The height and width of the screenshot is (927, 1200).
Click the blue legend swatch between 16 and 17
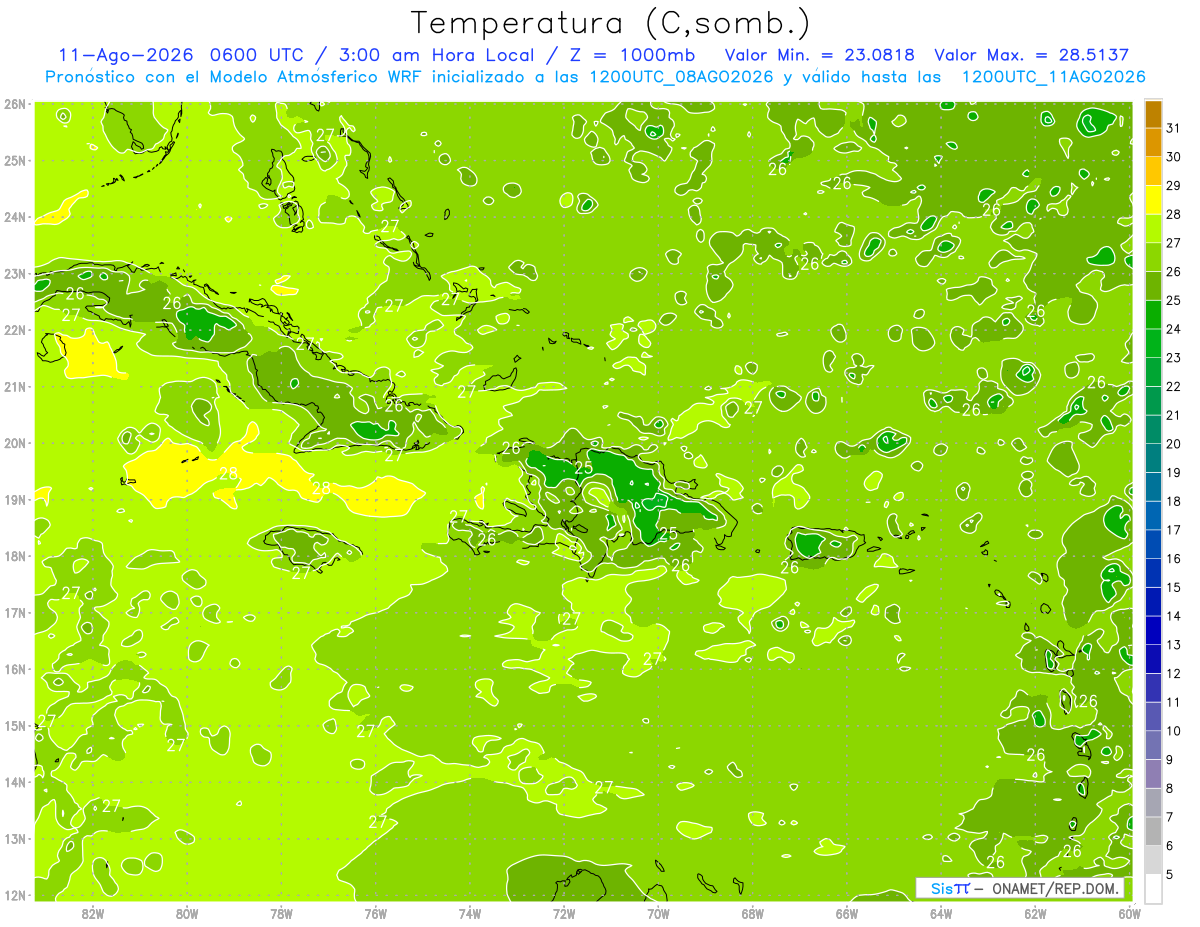tap(1153, 543)
